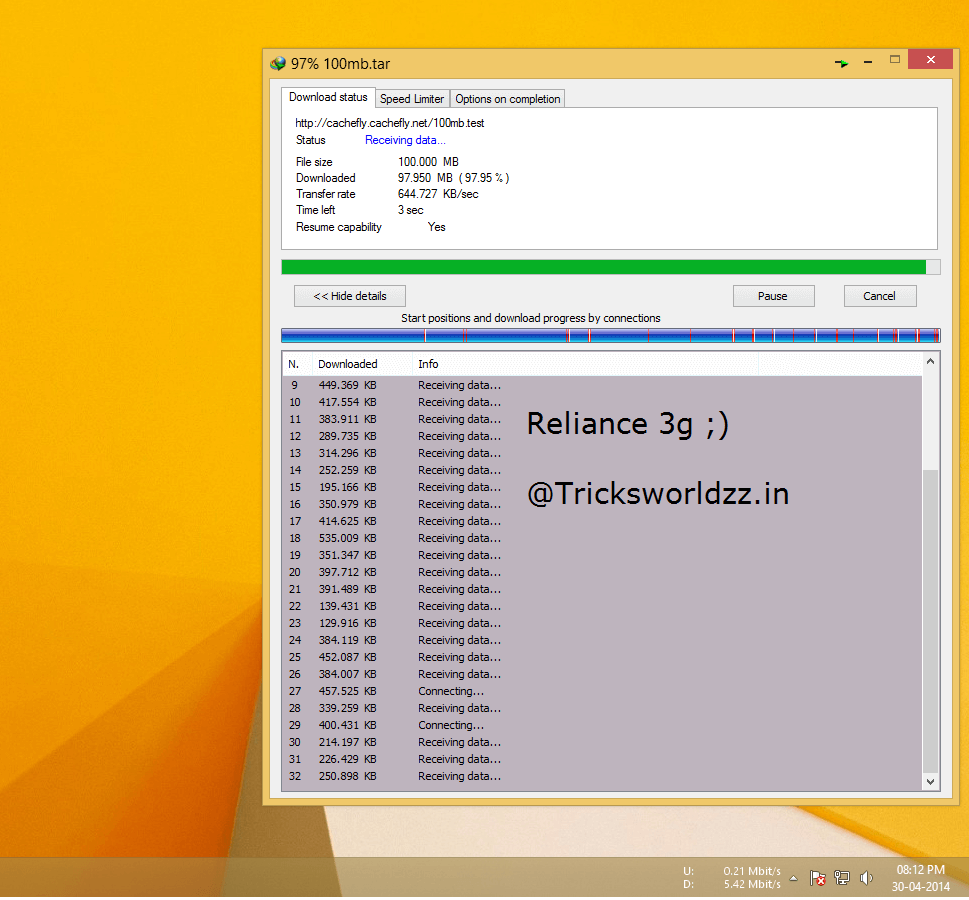
Task: Click the volume speaker tray icon
Action: point(866,878)
